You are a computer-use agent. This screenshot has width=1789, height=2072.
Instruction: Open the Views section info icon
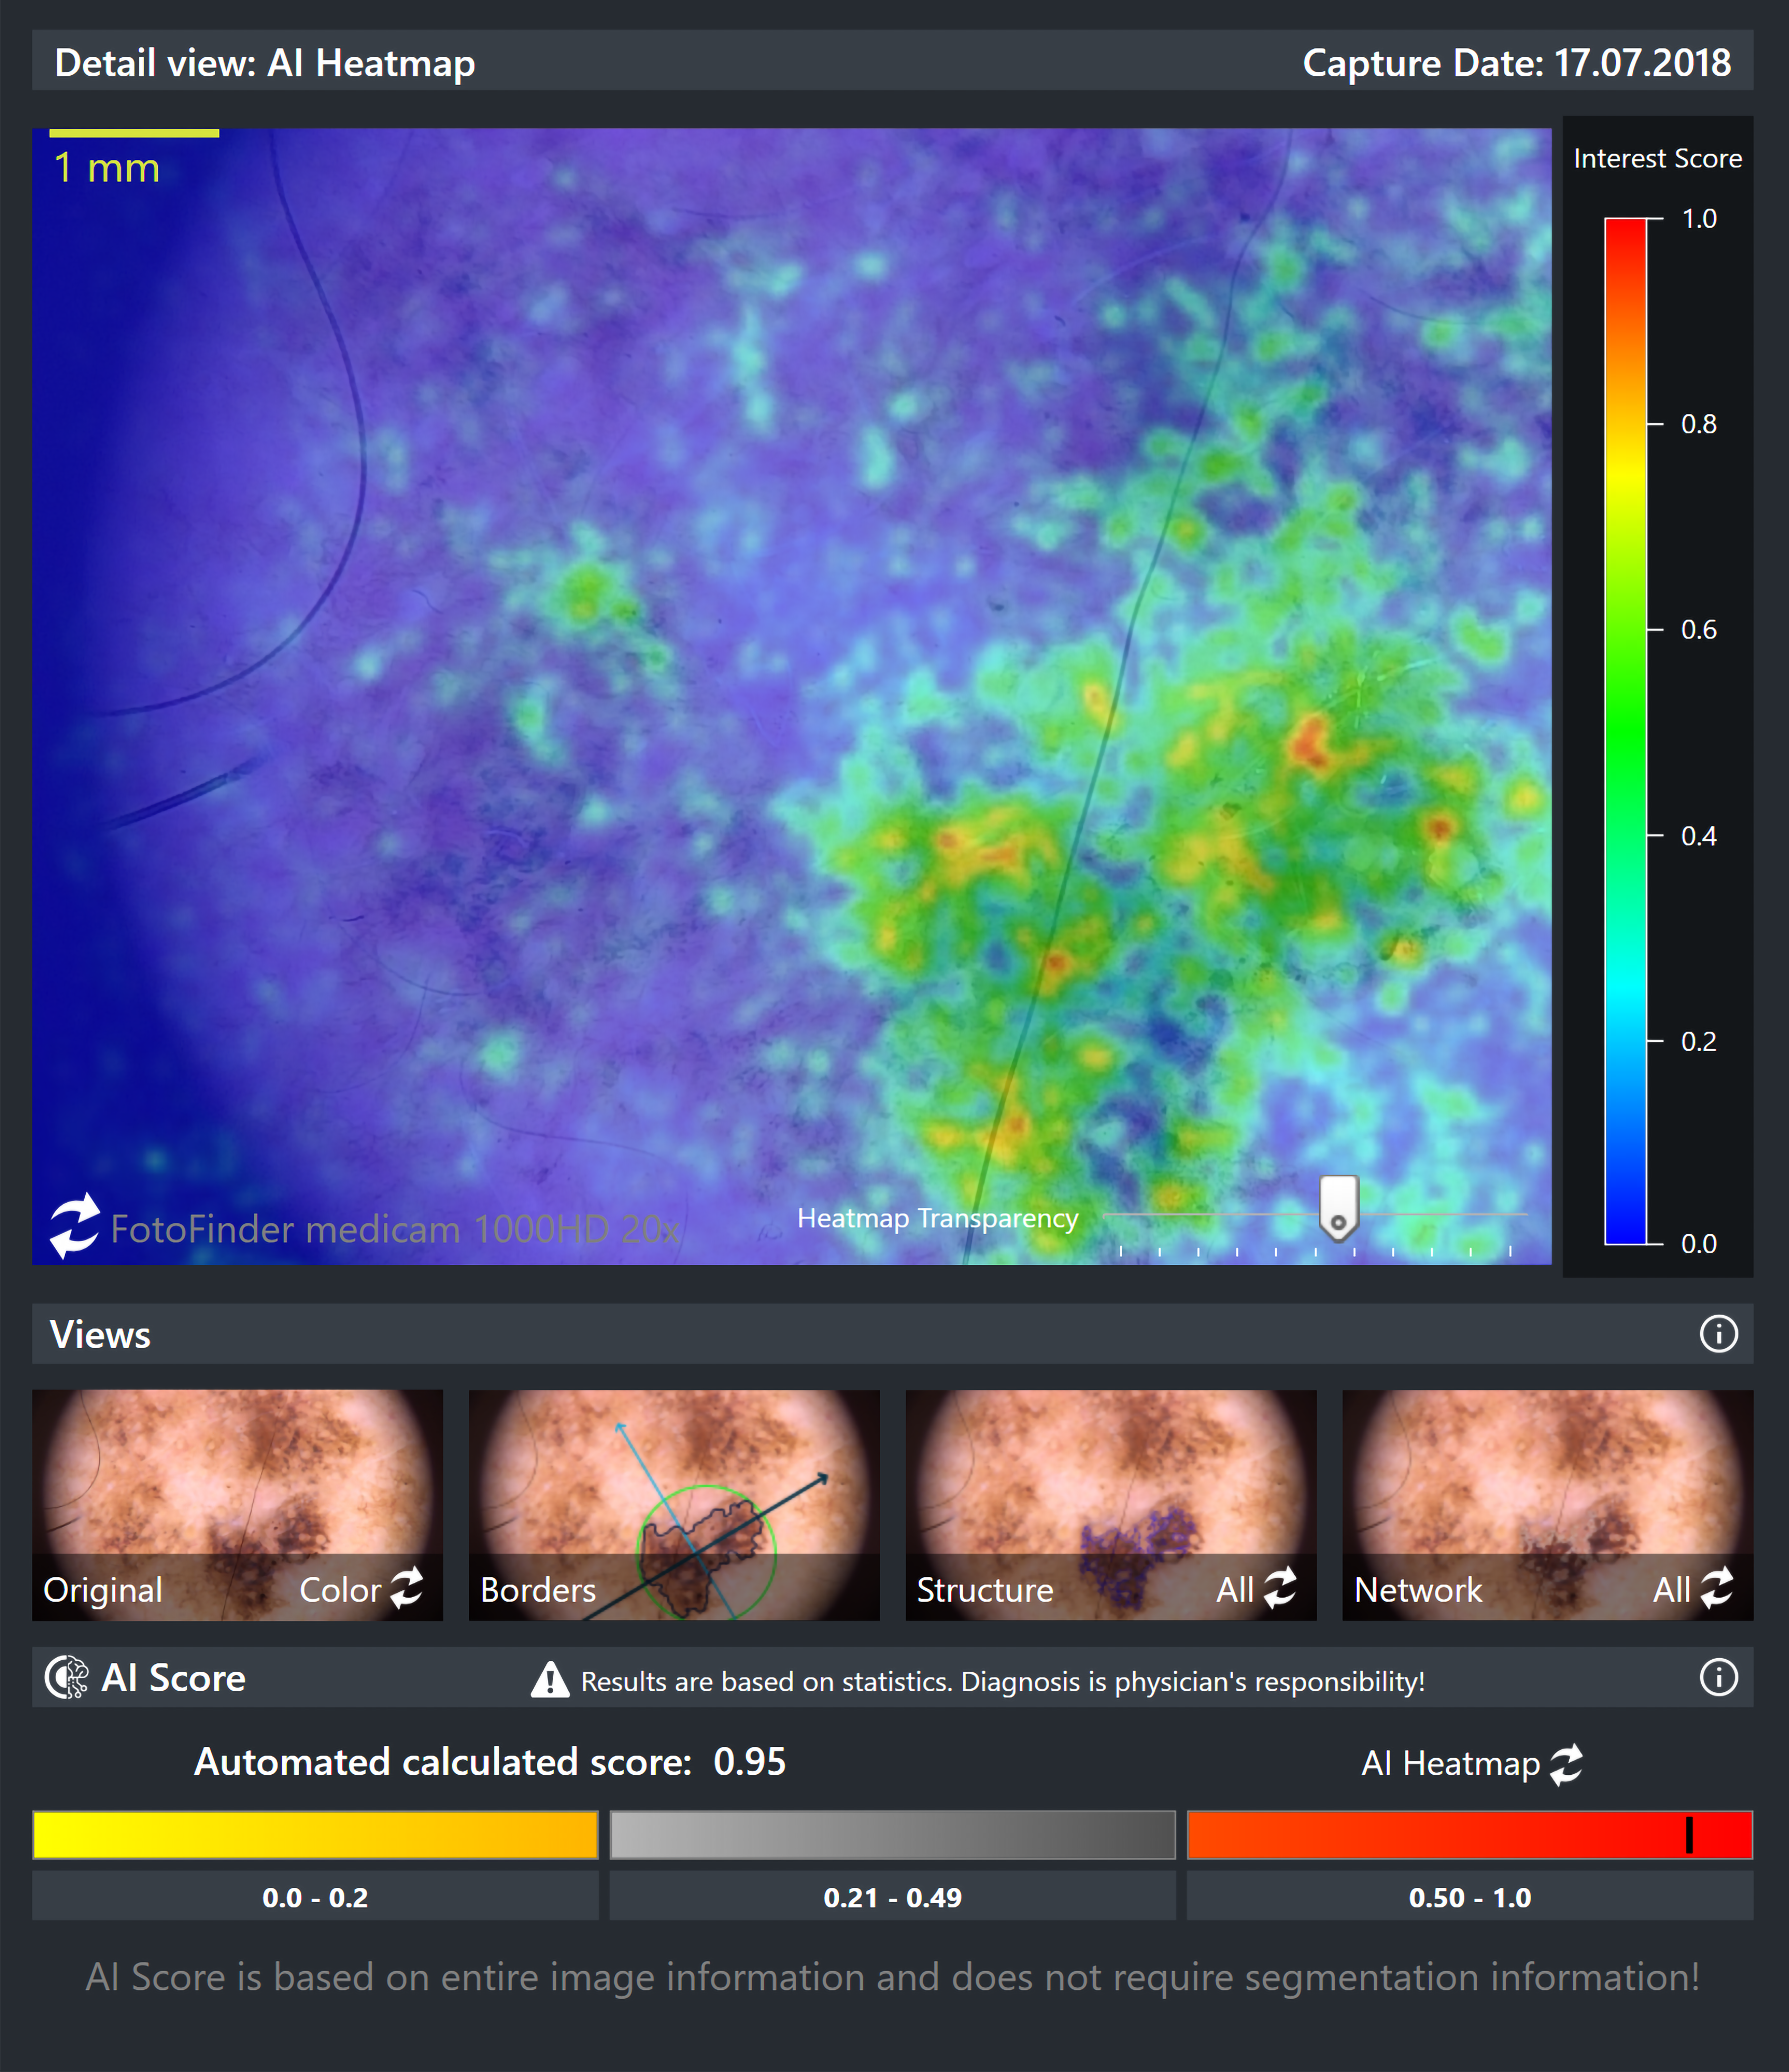[x=1718, y=1333]
